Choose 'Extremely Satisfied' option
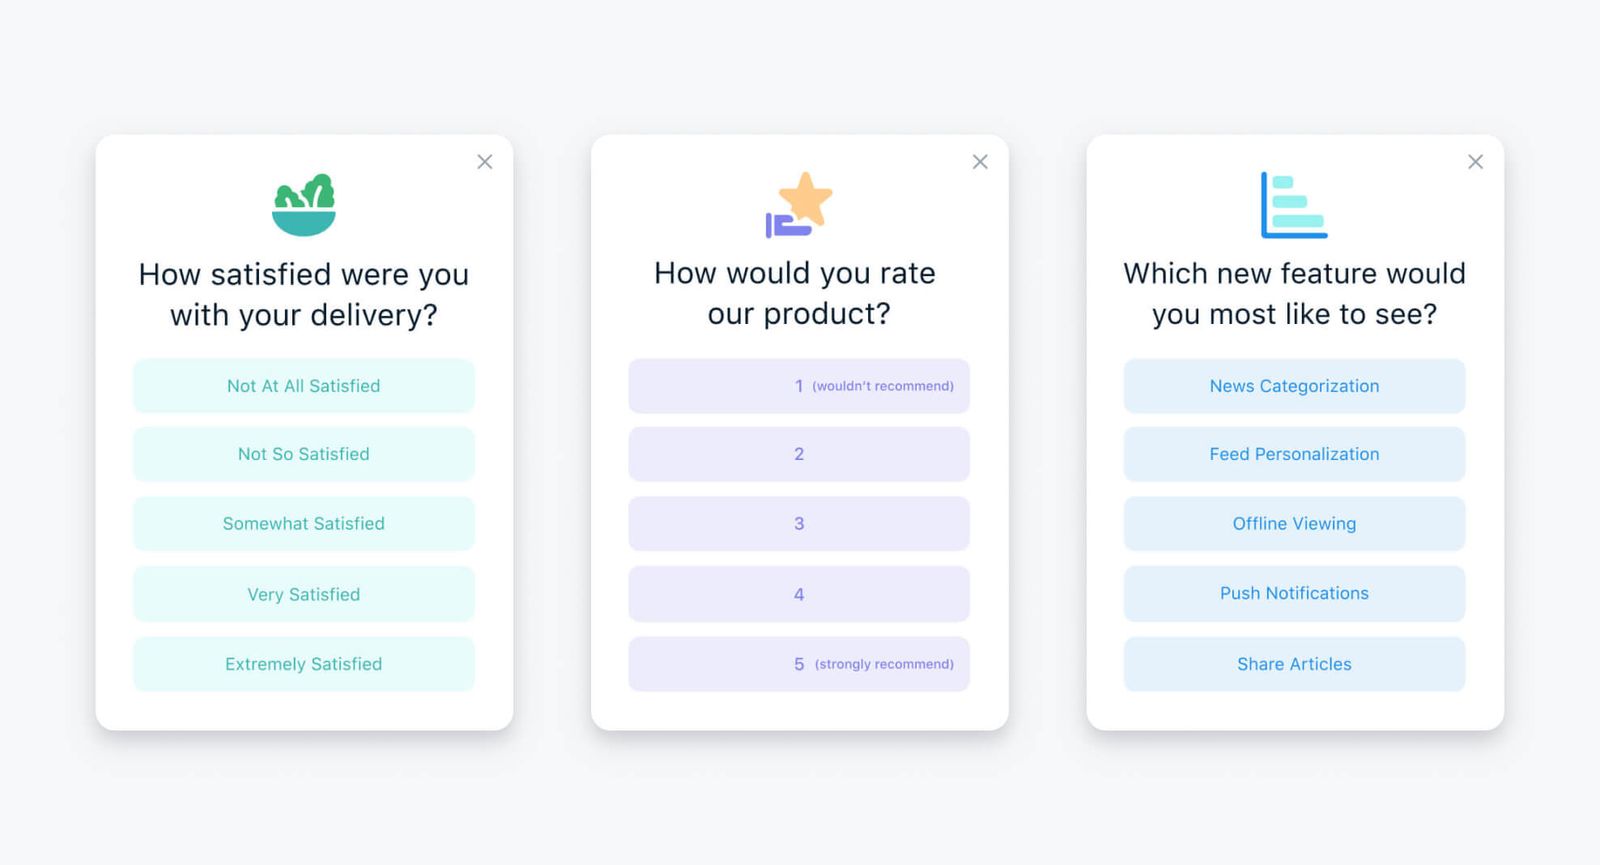 pyautogui.click(x=303, y=664)
